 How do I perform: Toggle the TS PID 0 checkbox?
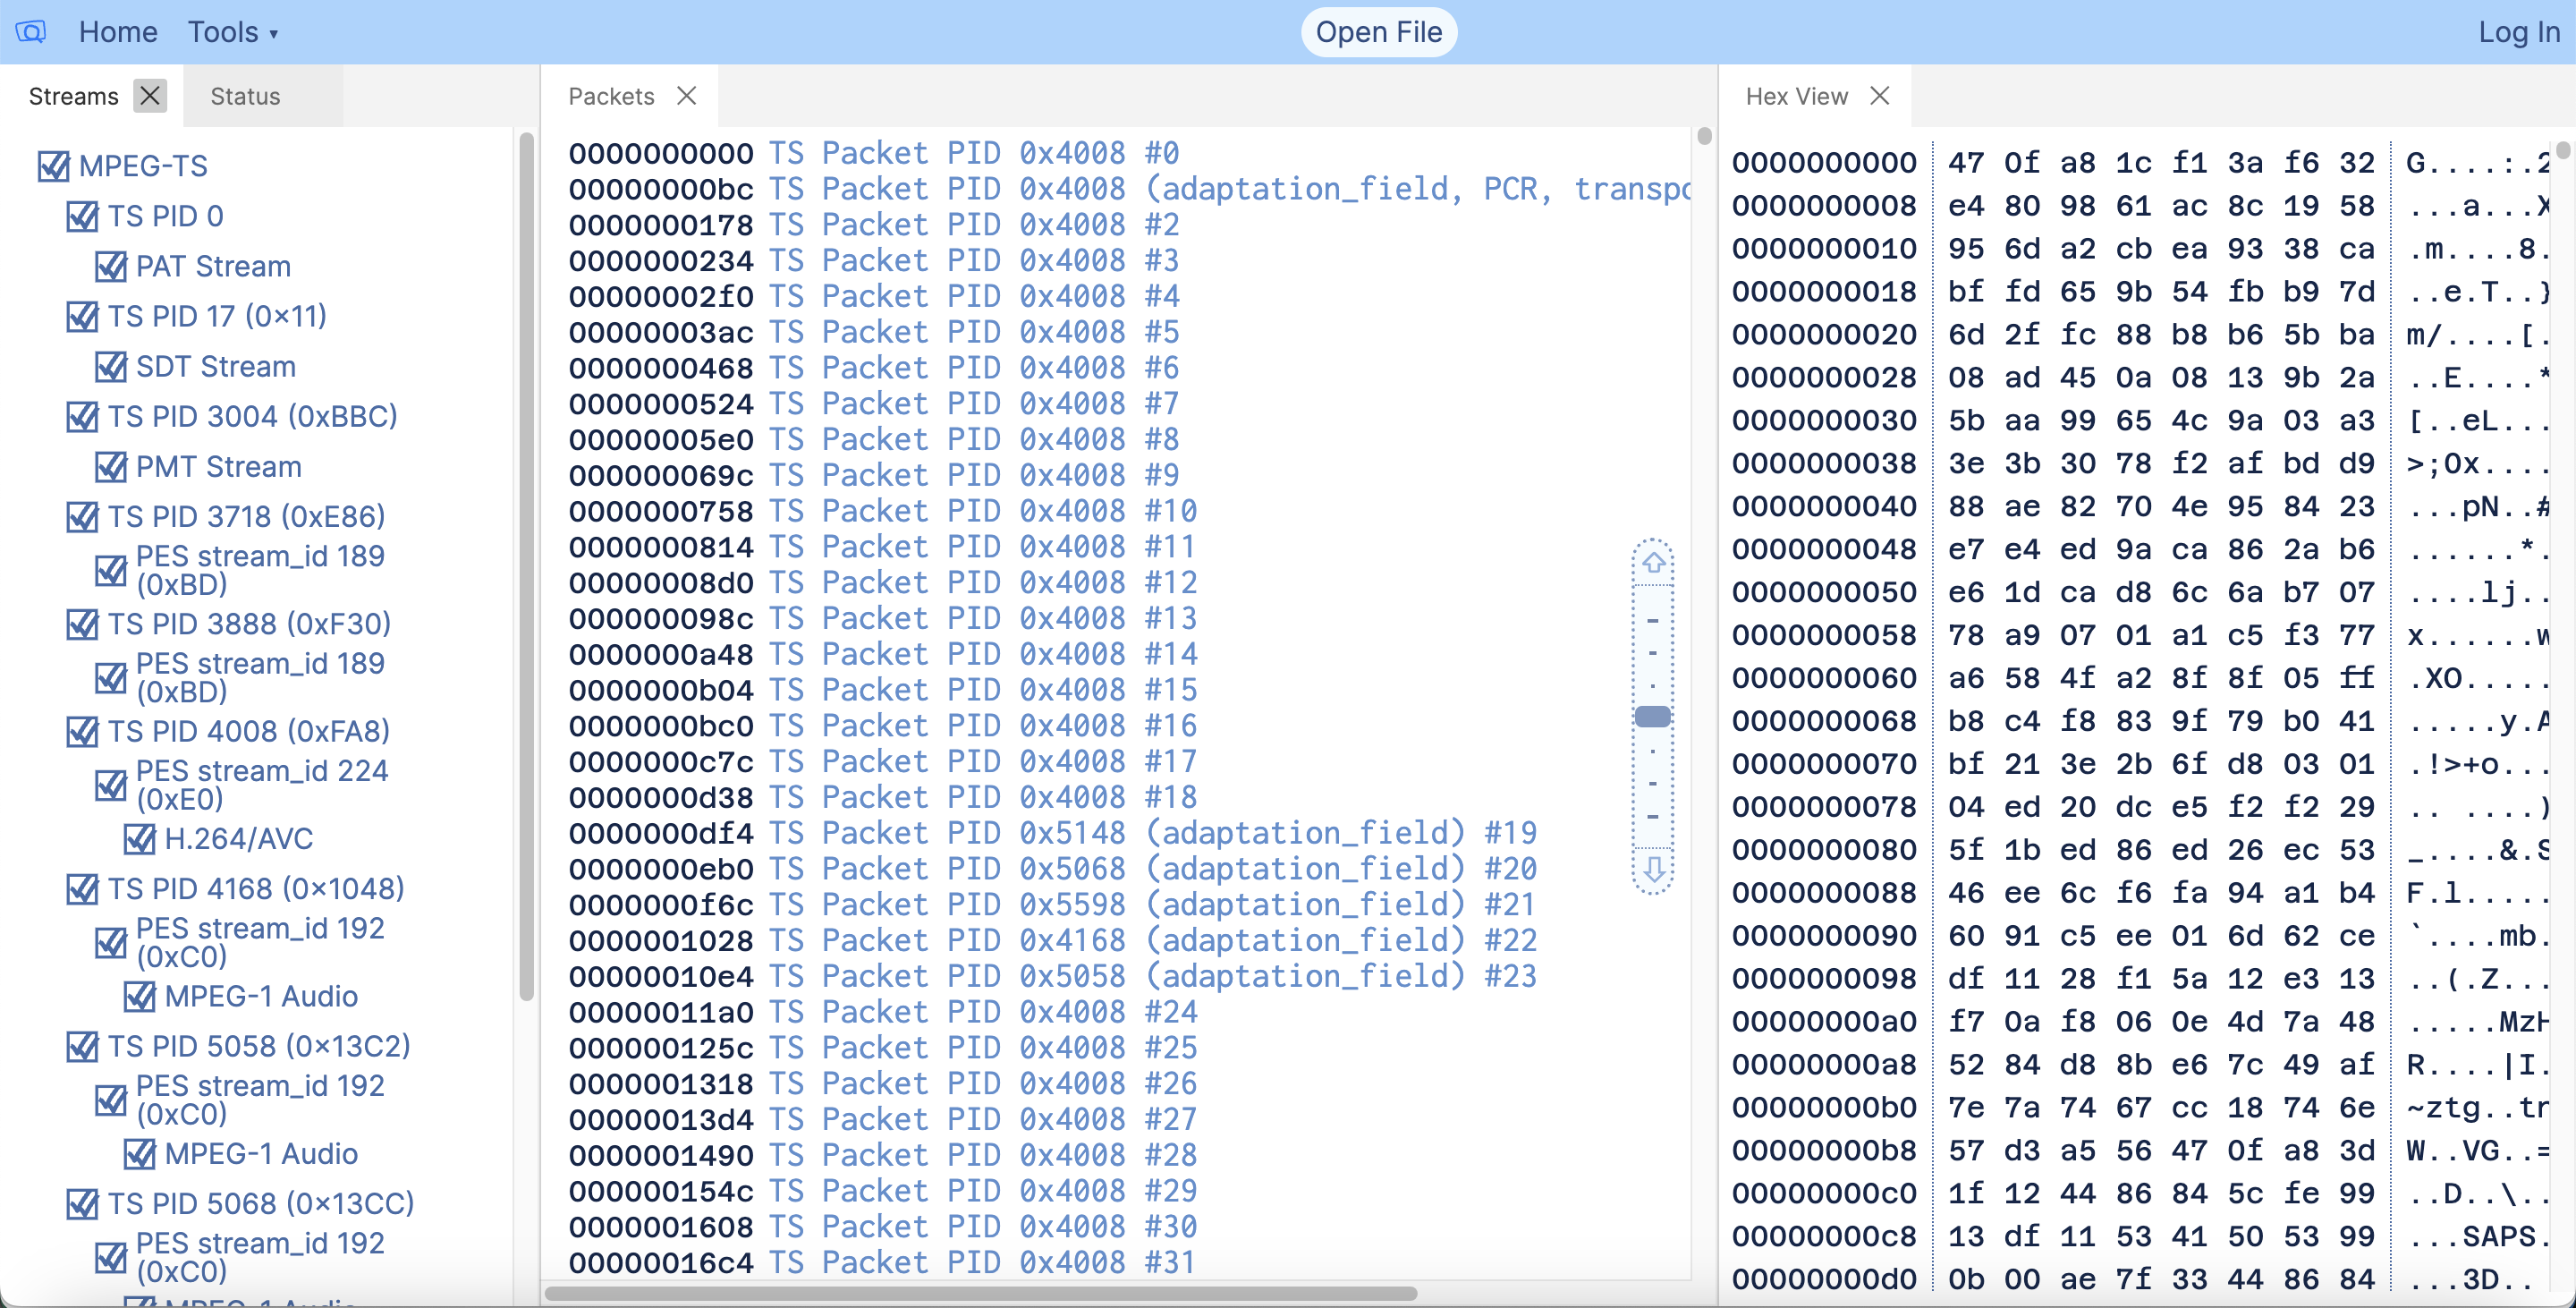[x=83, y=216]
